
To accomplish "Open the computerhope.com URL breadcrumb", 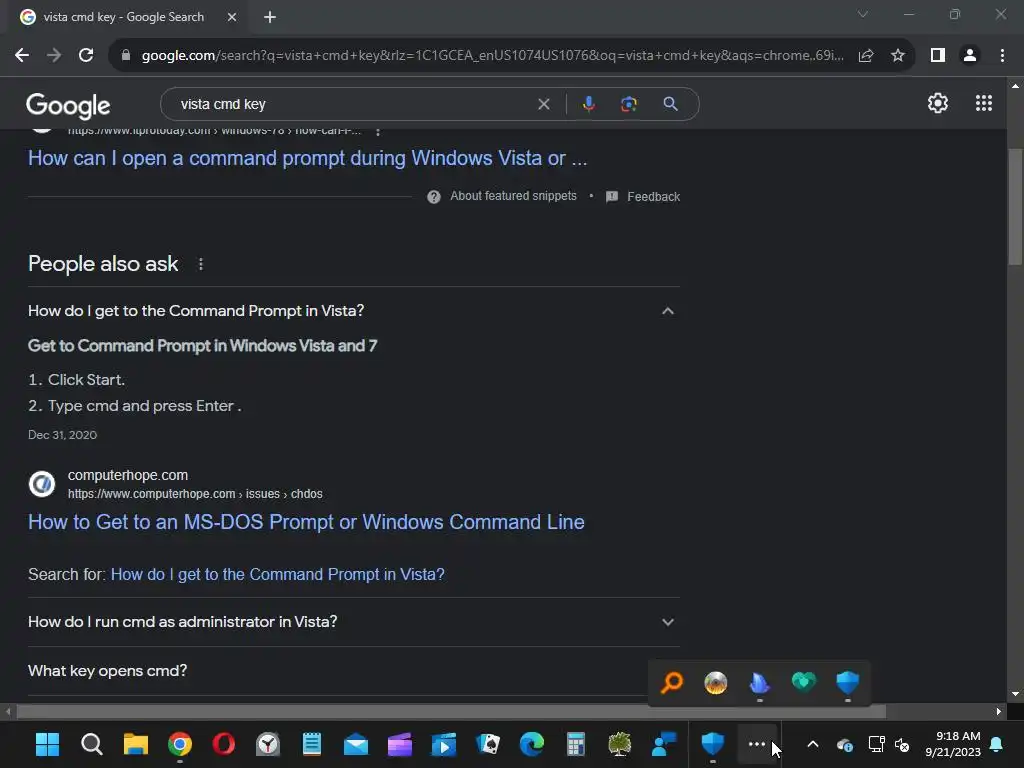I will [x=195, y=494].
